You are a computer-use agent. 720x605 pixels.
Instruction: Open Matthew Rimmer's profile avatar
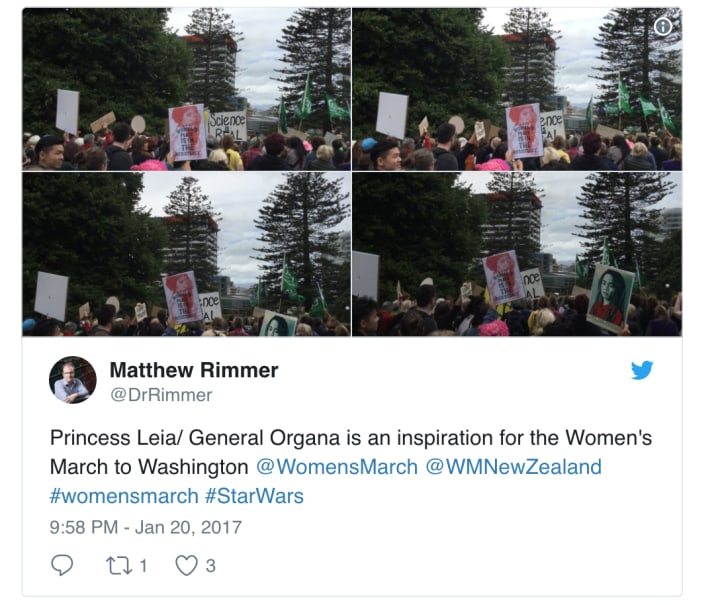coord(73,380)
